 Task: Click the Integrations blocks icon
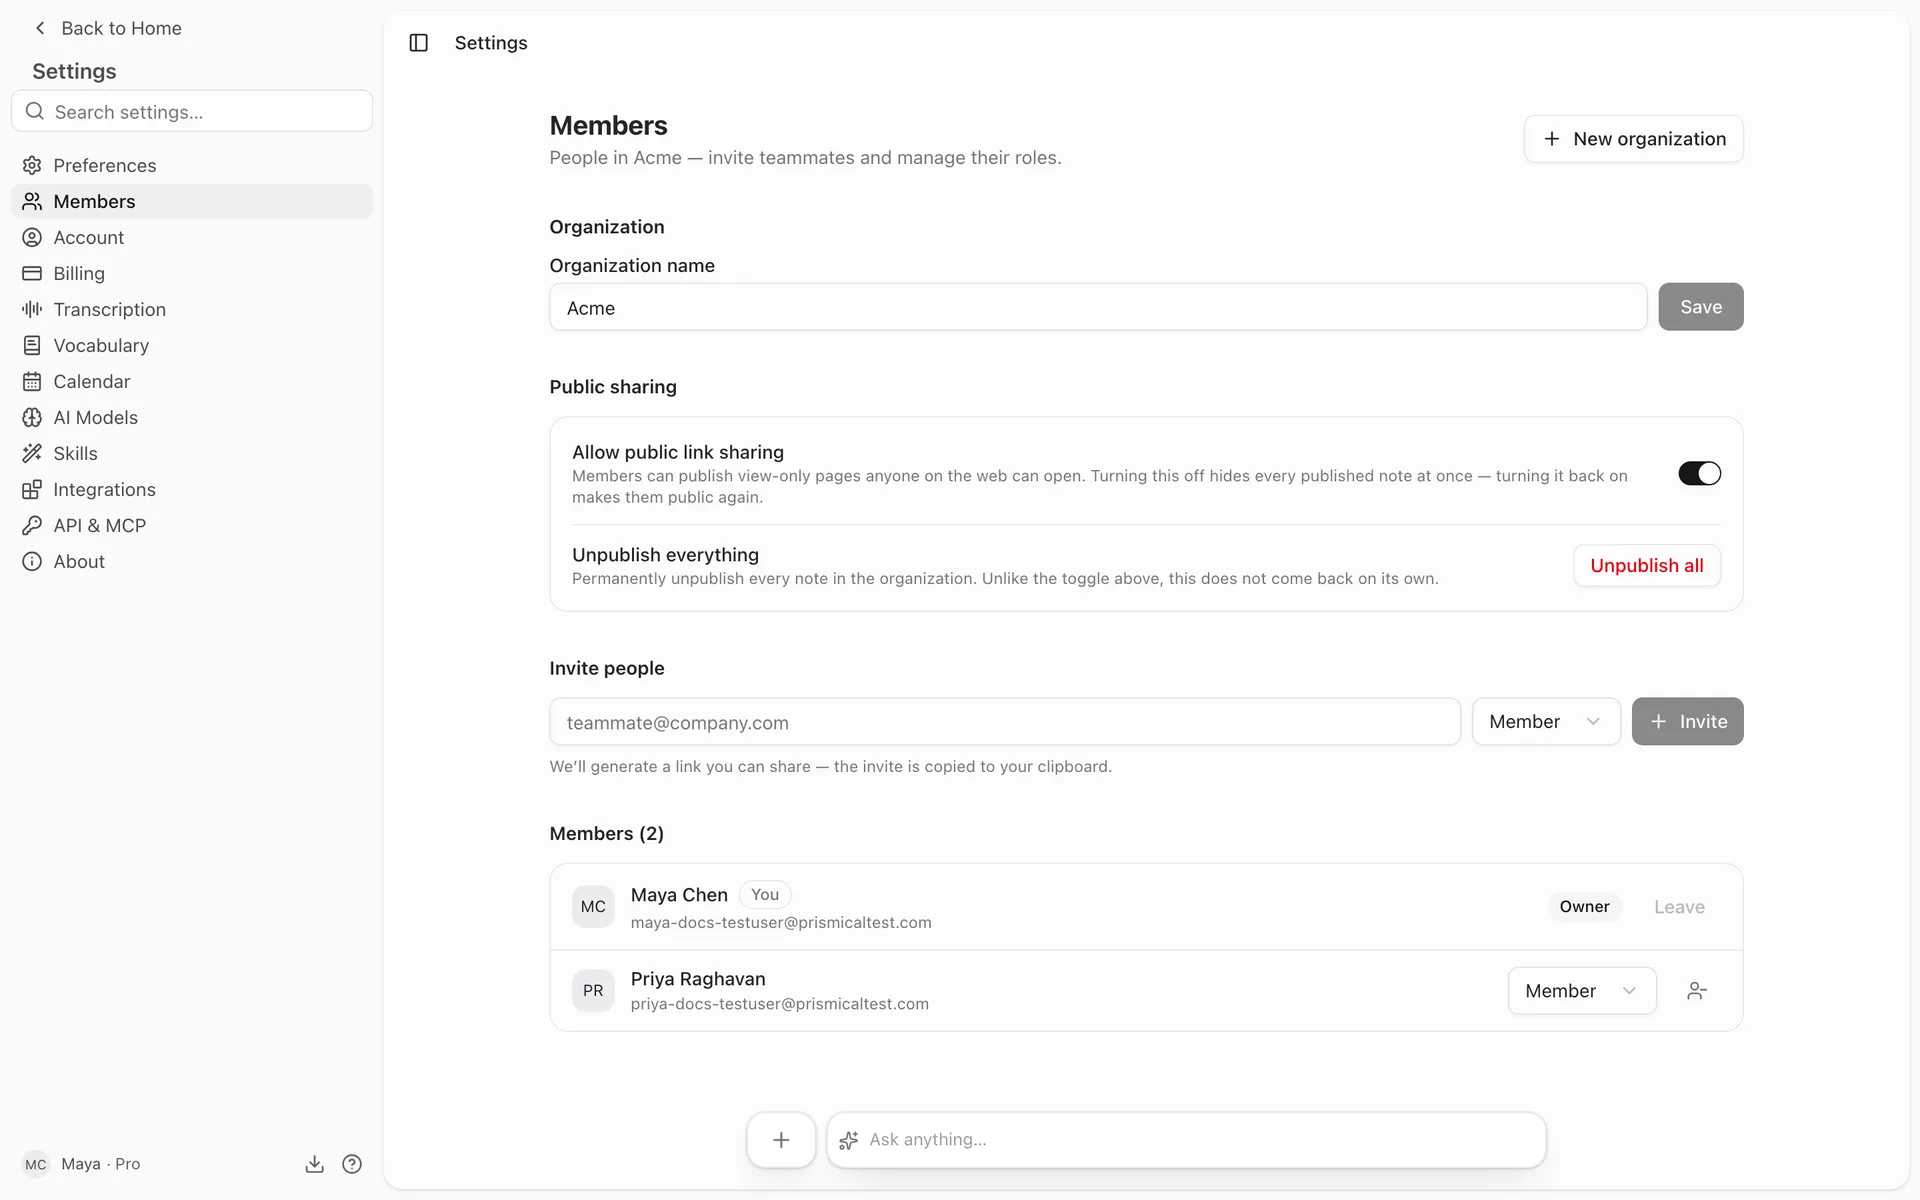point(32,489)
